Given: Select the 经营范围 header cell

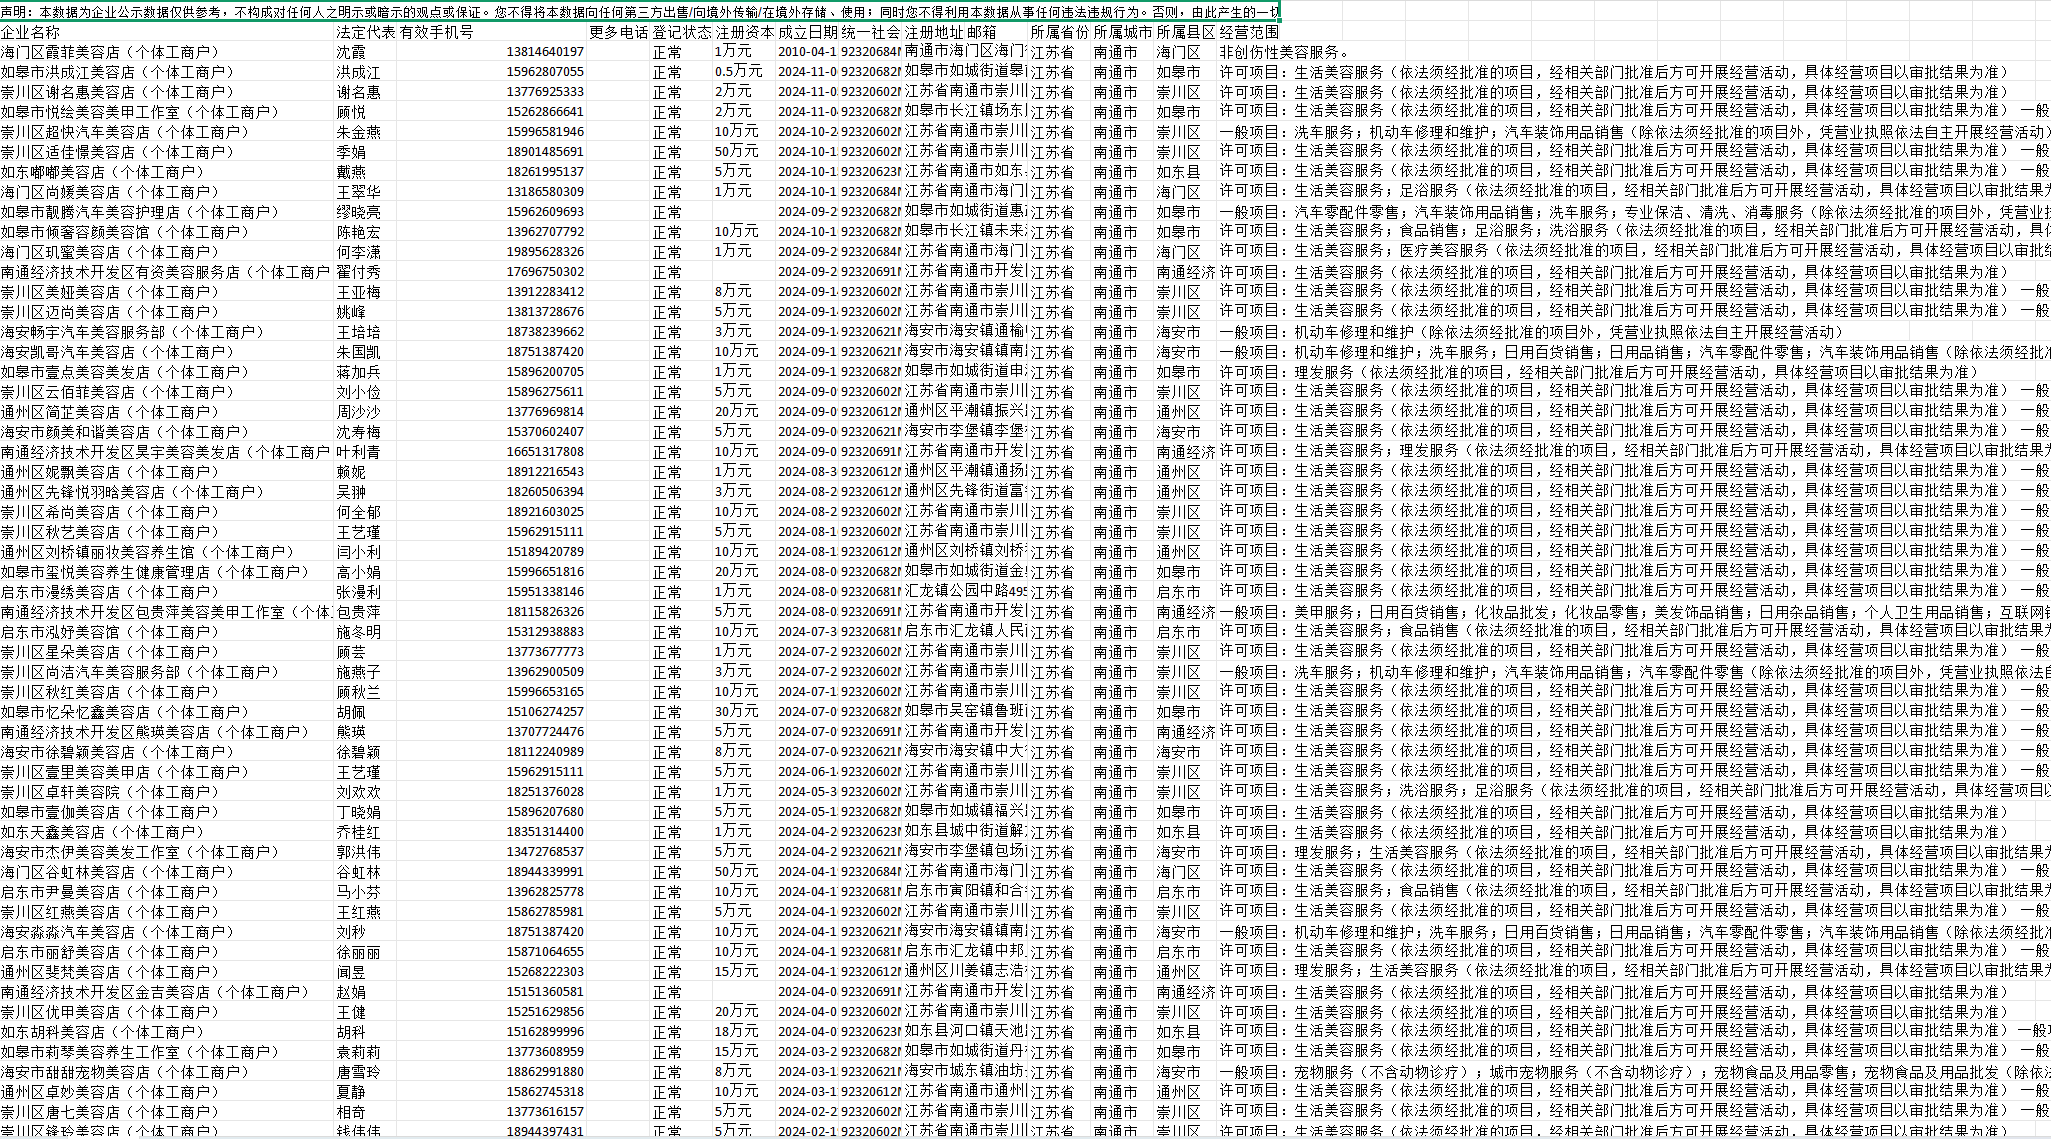Looking at the screenshot, I should (x=1248, y=32).
